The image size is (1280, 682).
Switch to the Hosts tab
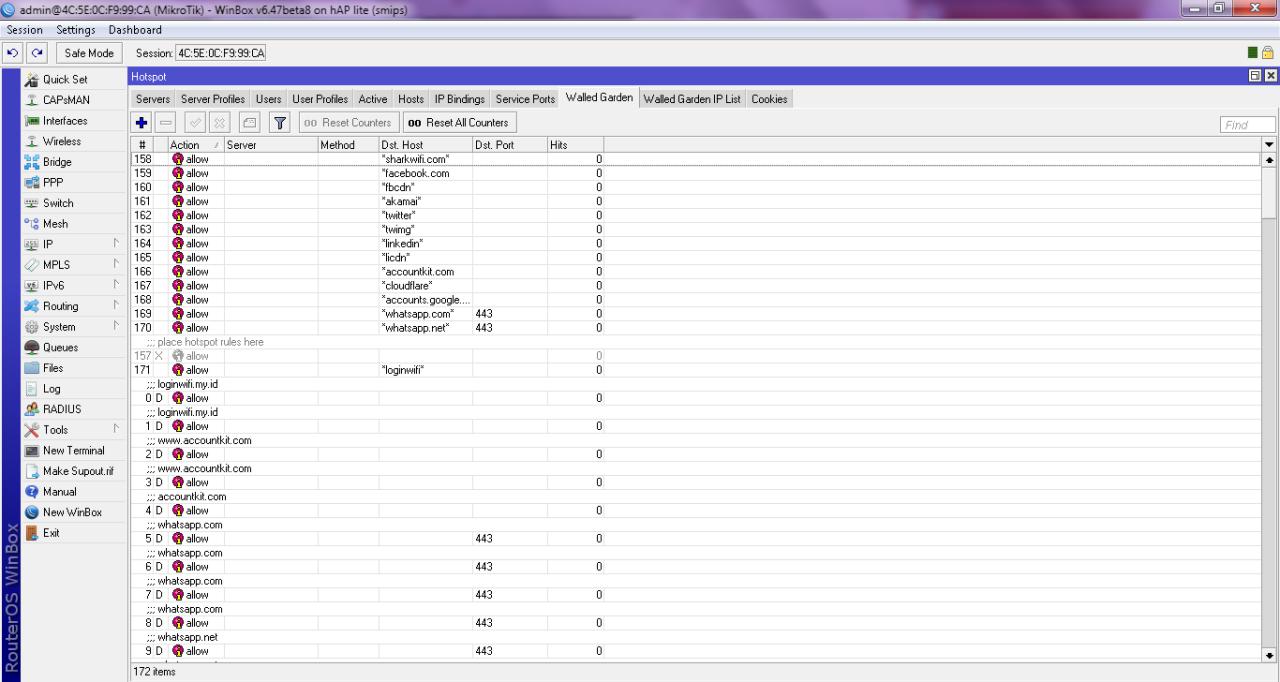click(x=411, y=99)
